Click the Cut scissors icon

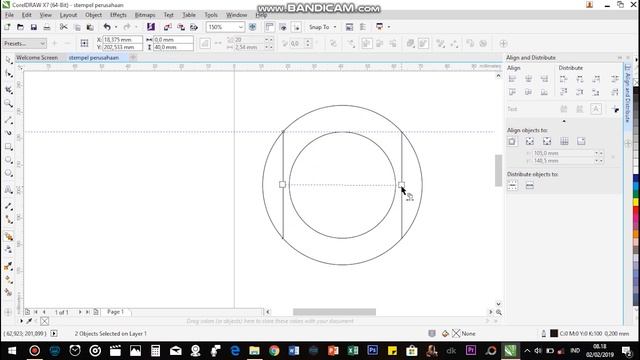[x=64, y=27]
